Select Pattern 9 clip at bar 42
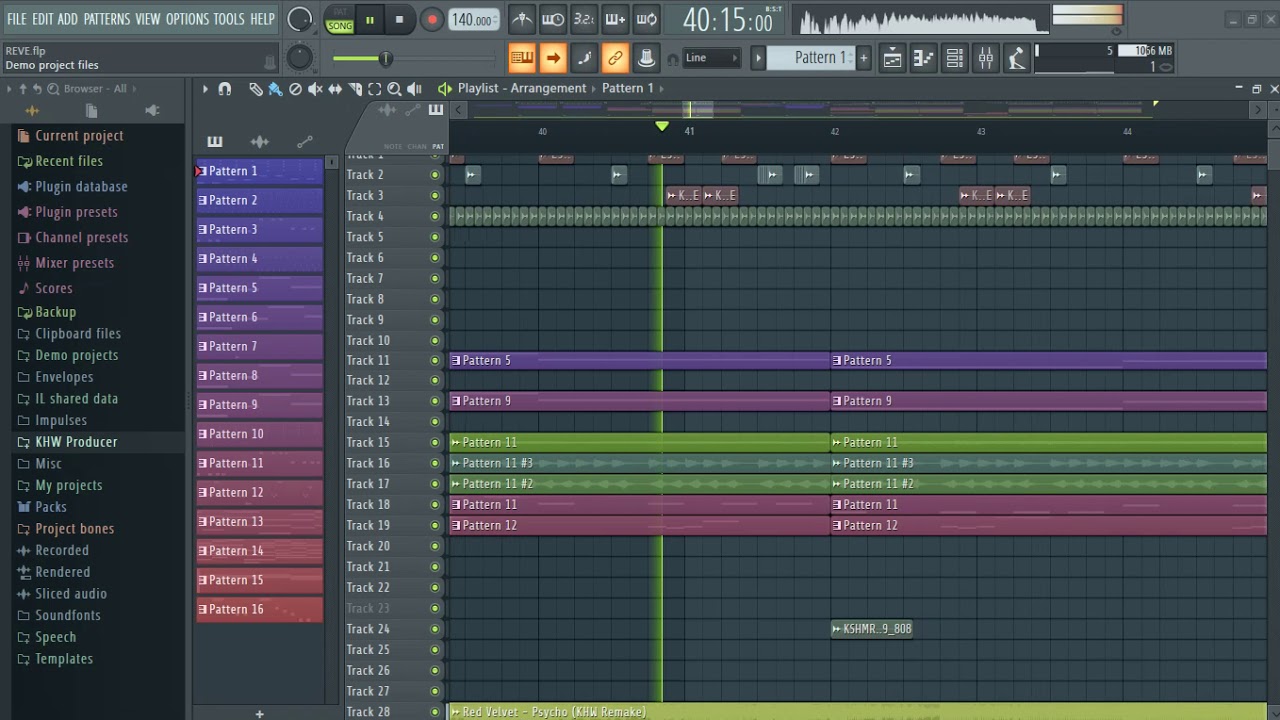Screen dimensions: 1280x720 [1048, 402]
